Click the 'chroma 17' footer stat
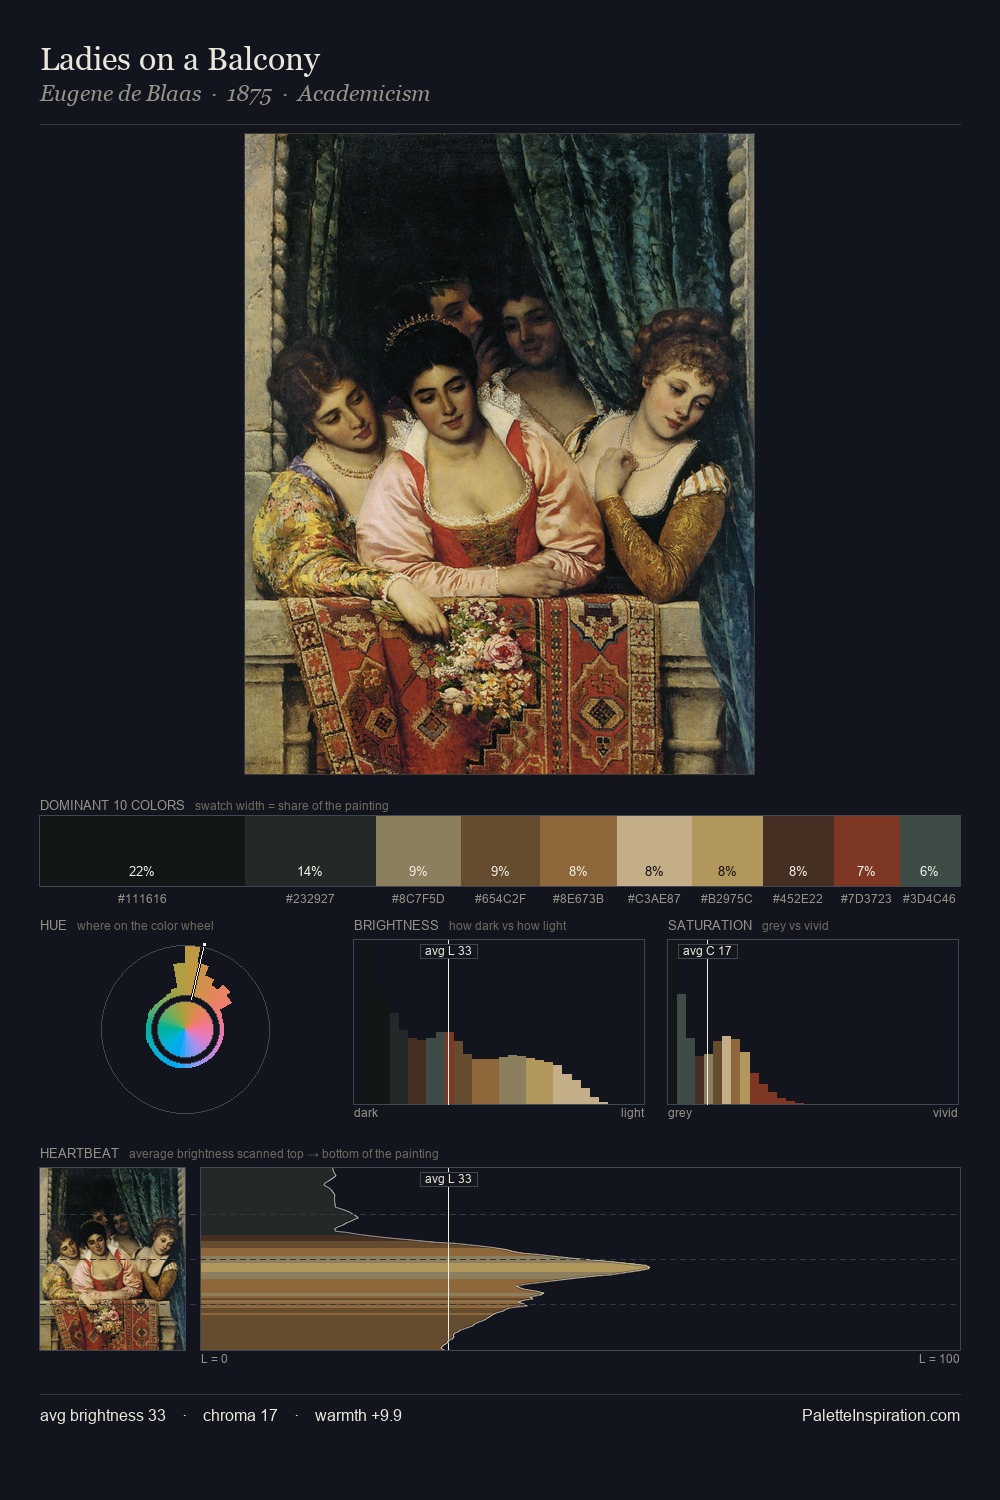1000x1500 pixels. (240, 1415)
